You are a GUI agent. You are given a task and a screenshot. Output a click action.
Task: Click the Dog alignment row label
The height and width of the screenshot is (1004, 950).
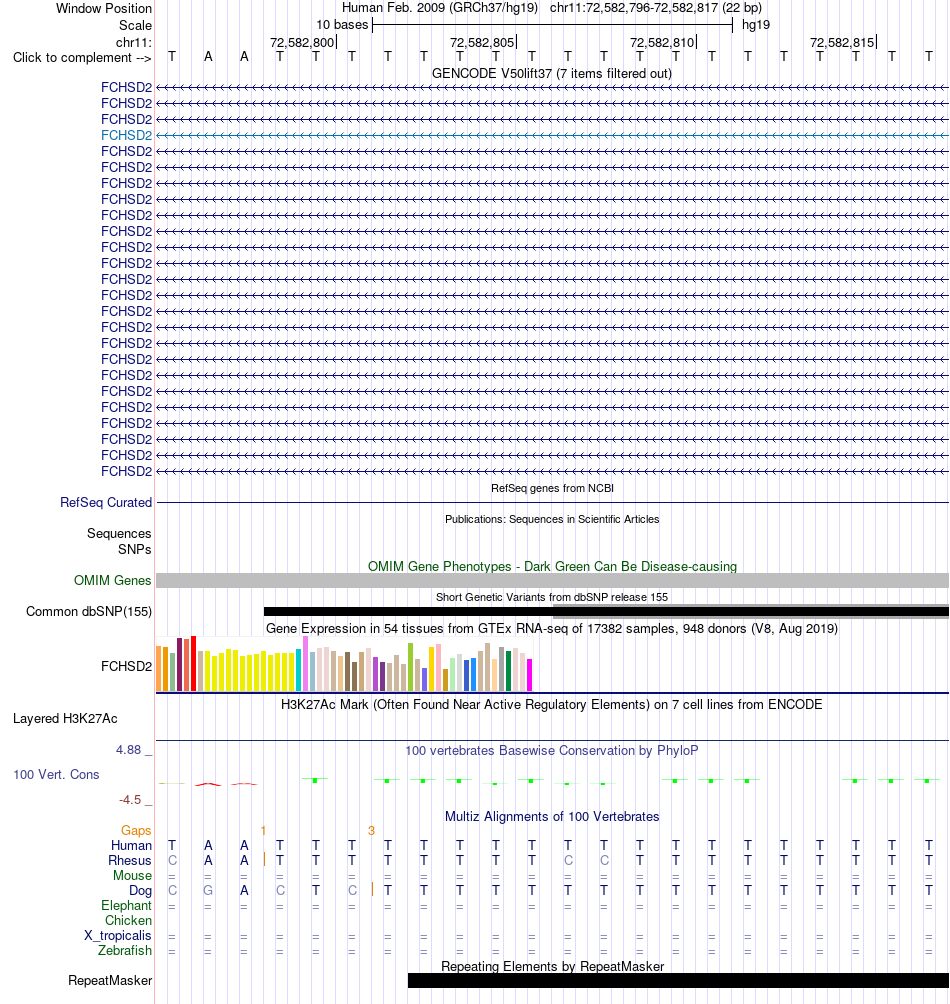[141, 891]
